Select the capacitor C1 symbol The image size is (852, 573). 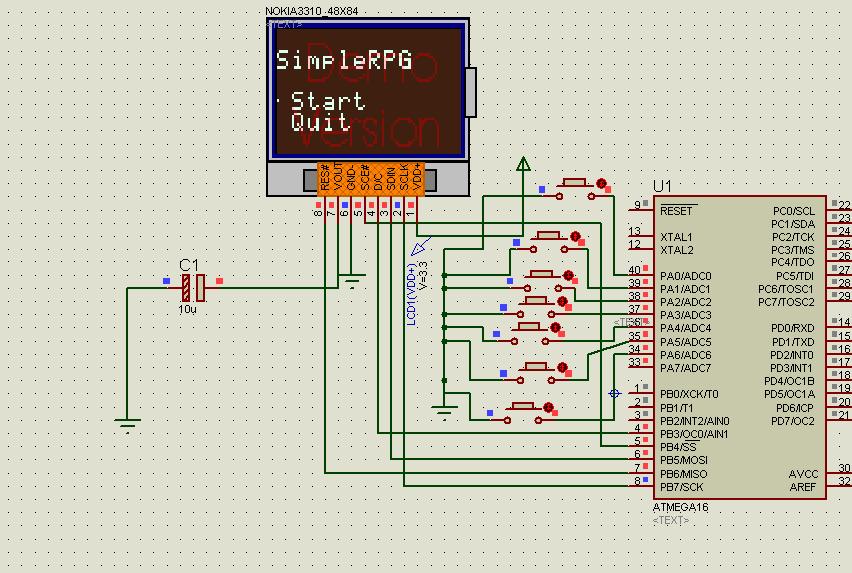click(x=193, y=287)
